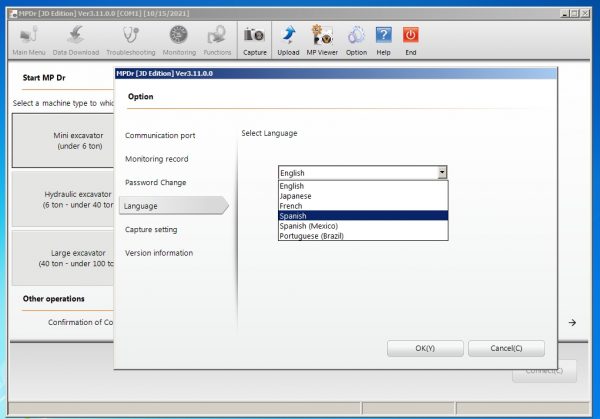Click the red End icon
Viewport: 600px width, 419px height.
(x=410, y=38)
